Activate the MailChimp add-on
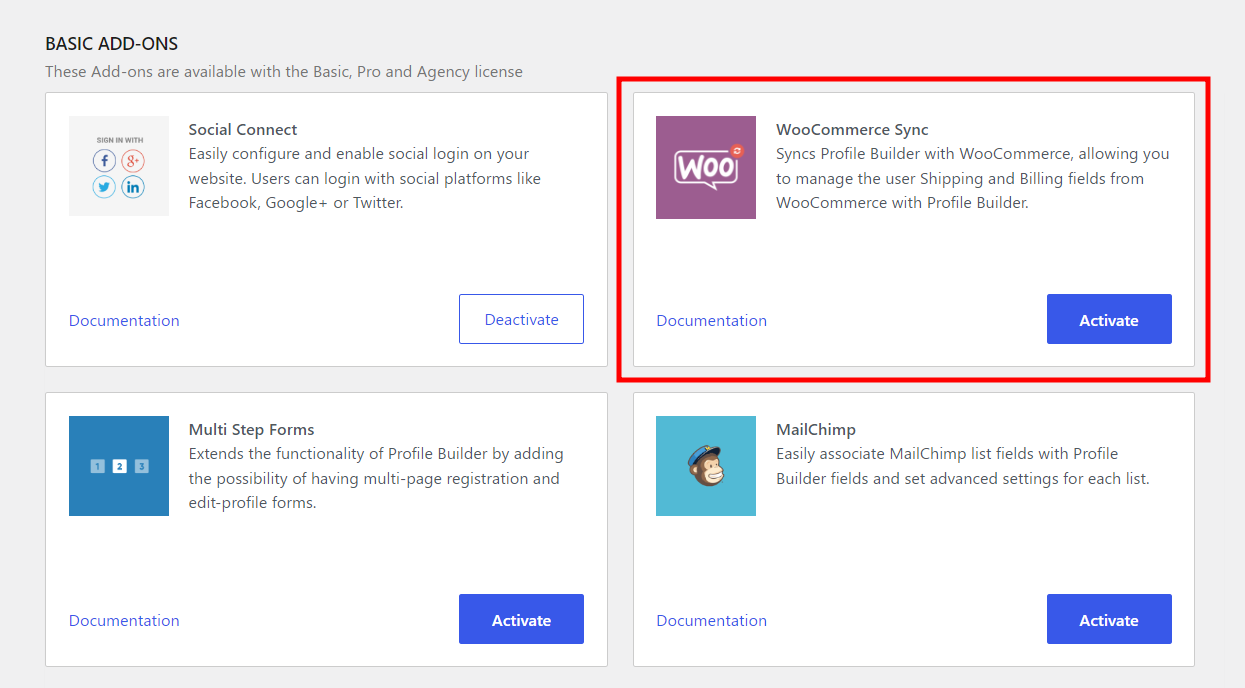1245x688 pixels. 1108,620
